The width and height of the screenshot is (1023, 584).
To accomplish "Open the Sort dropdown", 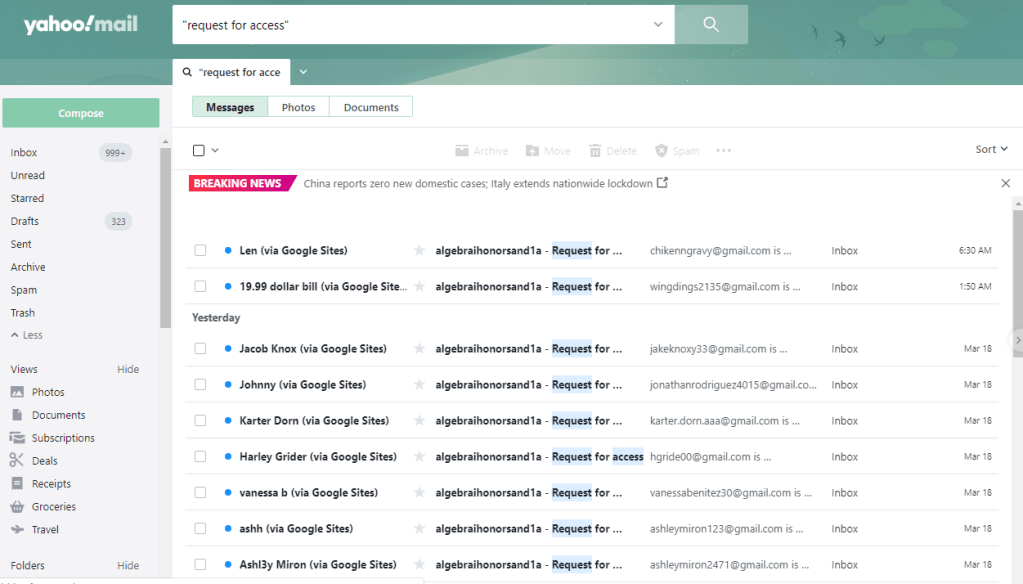I will (992, 149).
